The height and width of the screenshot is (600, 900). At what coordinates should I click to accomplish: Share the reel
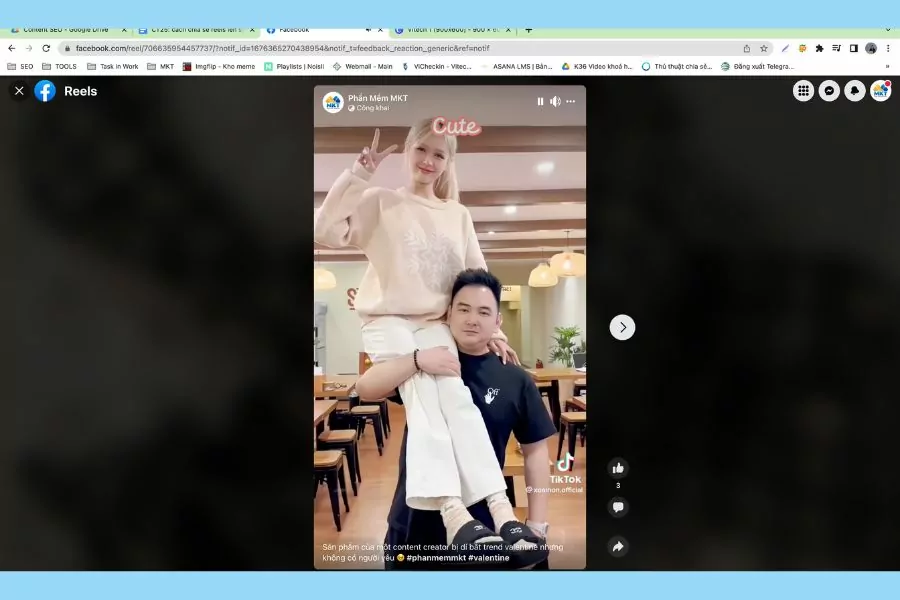618,546
